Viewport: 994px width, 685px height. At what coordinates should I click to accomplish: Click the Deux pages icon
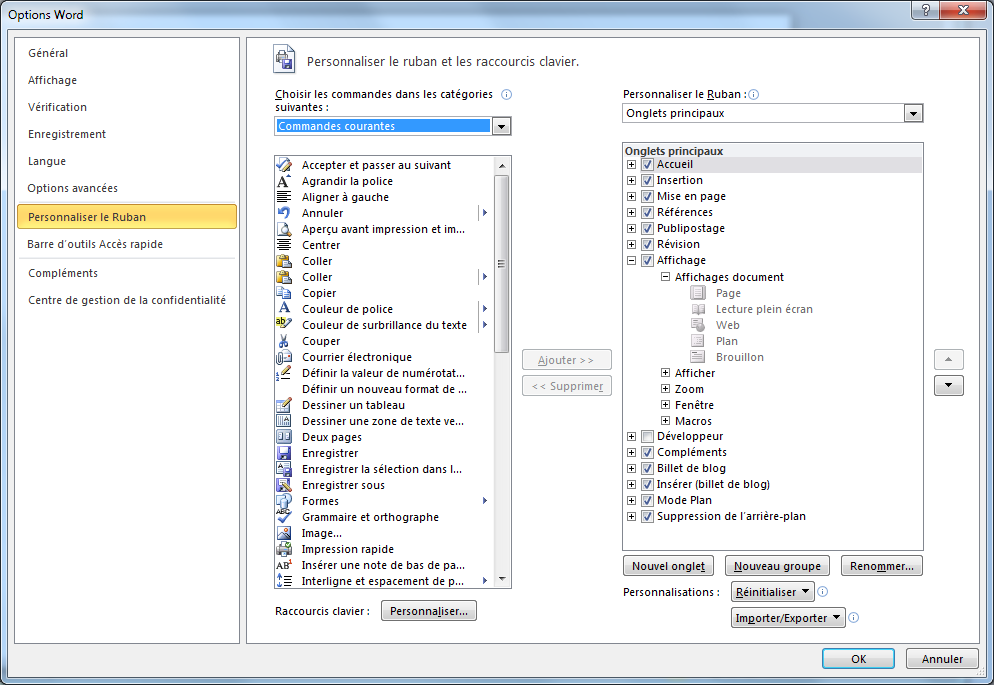284,437
